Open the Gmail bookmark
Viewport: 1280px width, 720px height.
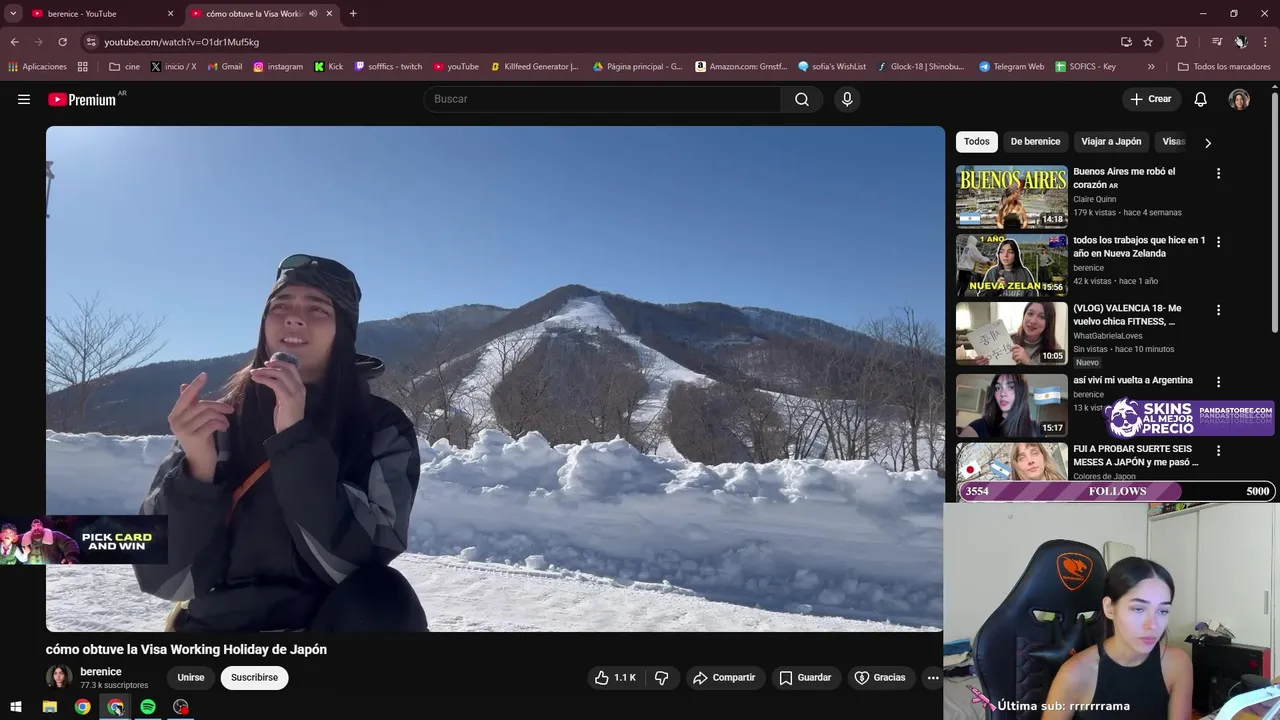[225, 67]
